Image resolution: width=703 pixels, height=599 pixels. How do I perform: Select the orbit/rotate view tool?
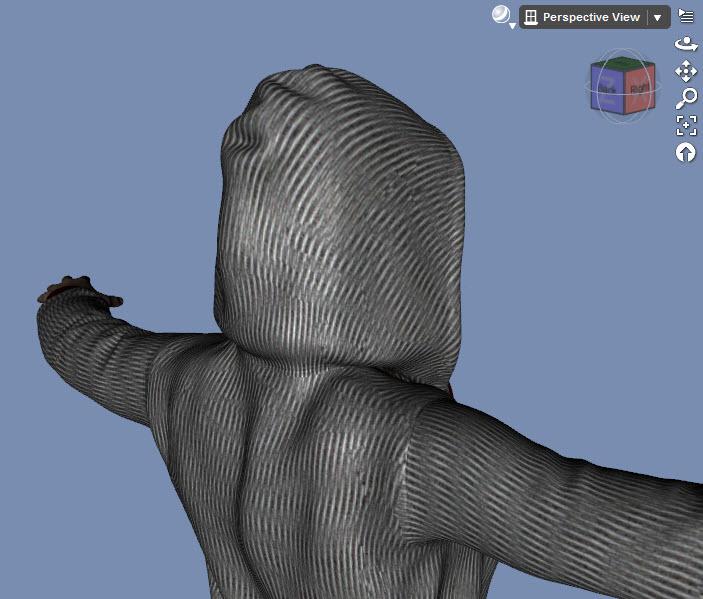(x=686, y=44)
